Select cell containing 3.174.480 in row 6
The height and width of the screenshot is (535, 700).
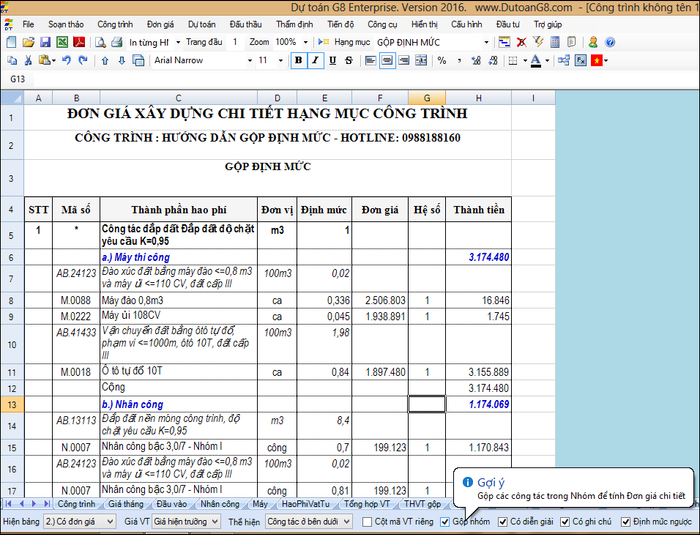[479, 257]
